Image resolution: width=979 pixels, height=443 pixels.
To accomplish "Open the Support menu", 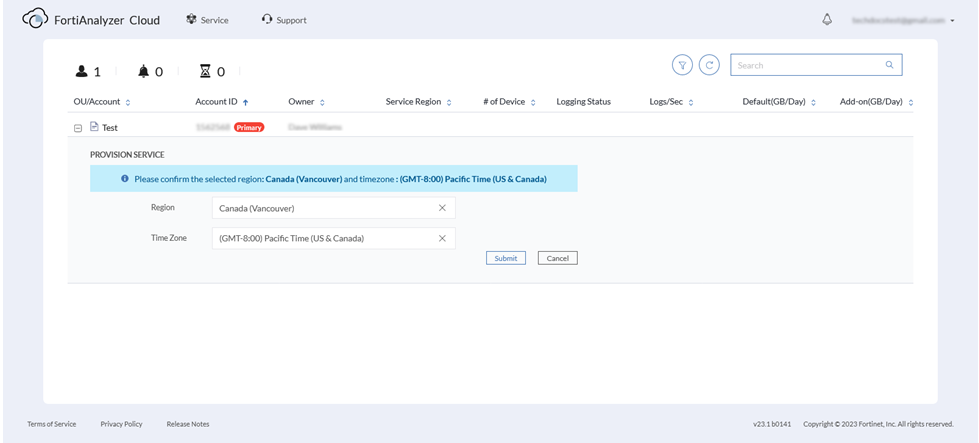I will 284,20.
